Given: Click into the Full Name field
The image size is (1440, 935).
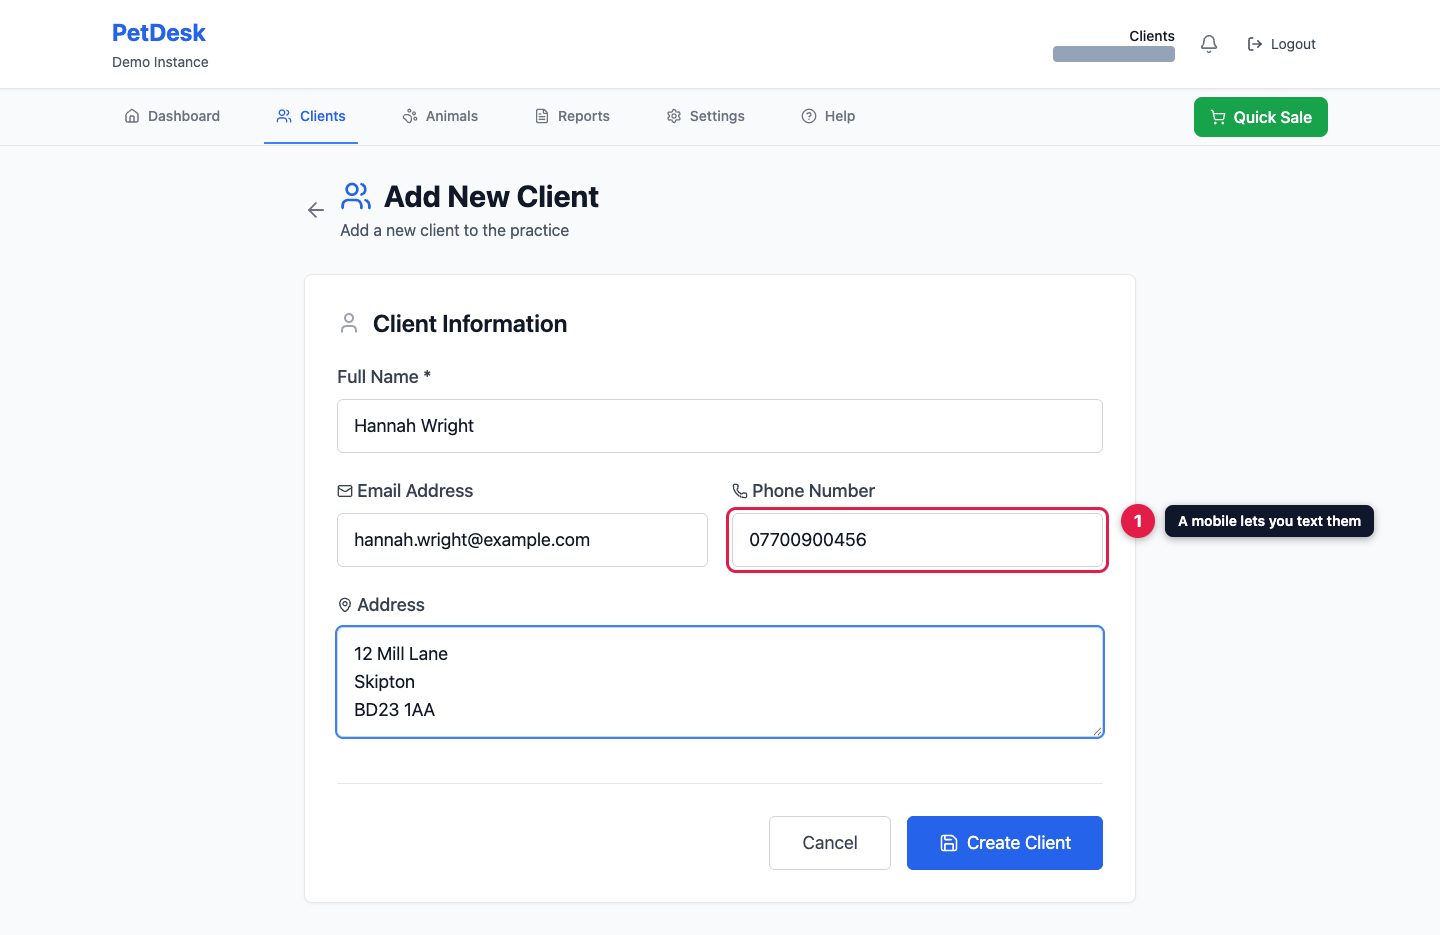Looking at the screenshot, I should click(x=720, y=426).
